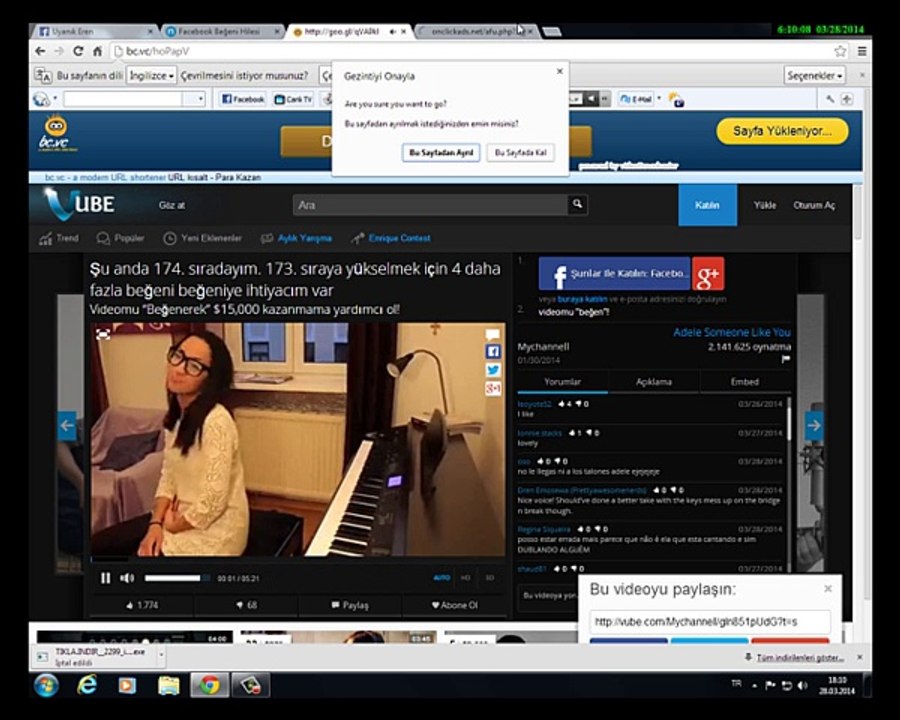Image resolution: width=900 pixels, height=720 pixels.
Task: Open Windows Media Player on taskbar
Action: pyautogui.click(x=127, y=685)
